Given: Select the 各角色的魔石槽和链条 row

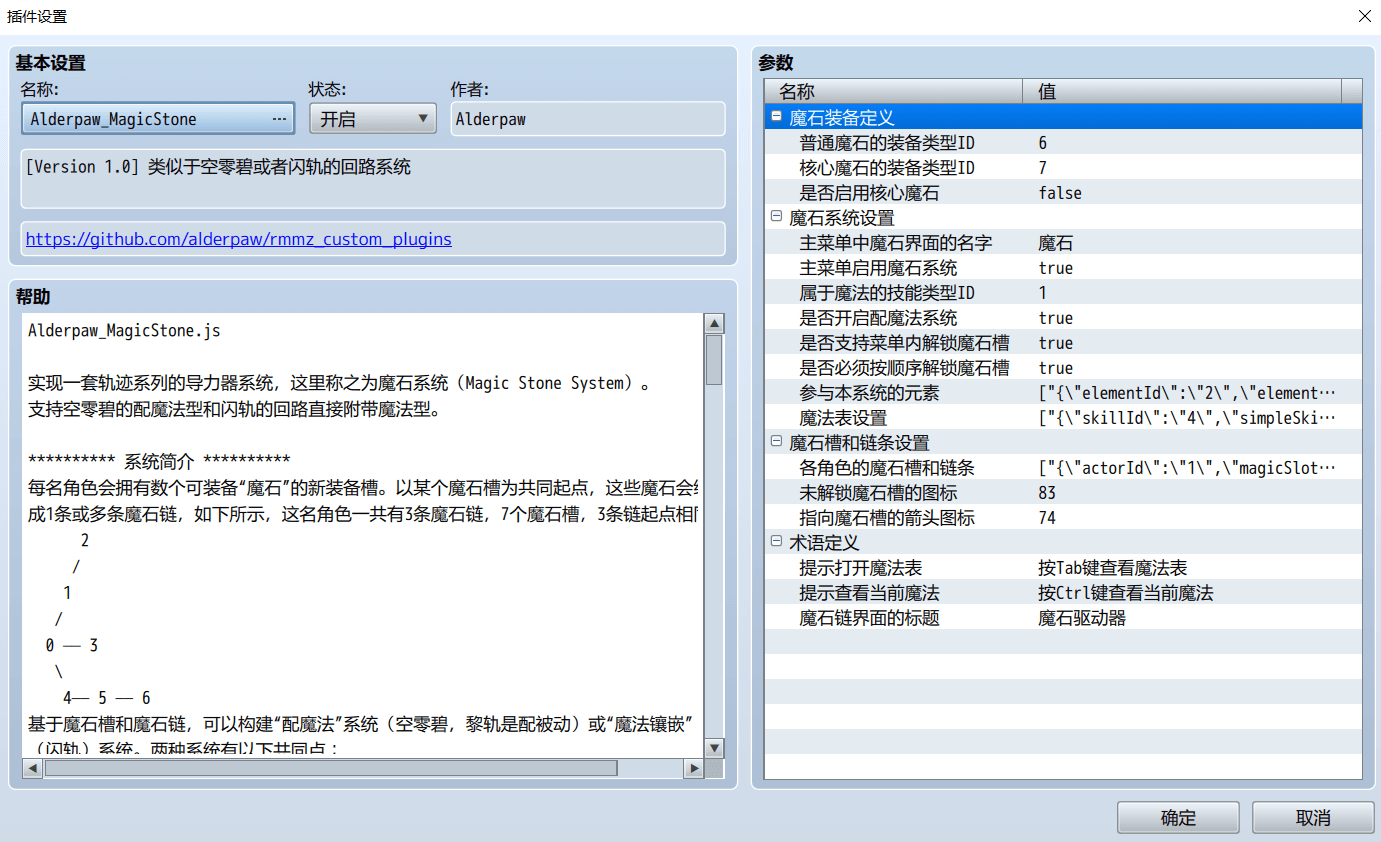Looking at the screenshot, I should coord(1063,467).
